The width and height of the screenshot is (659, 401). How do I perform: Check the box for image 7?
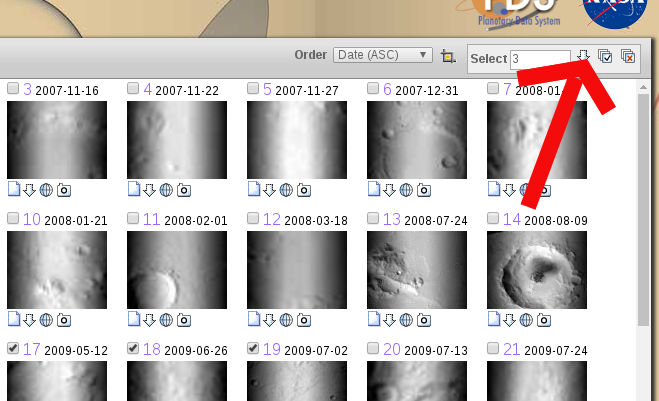493,88
